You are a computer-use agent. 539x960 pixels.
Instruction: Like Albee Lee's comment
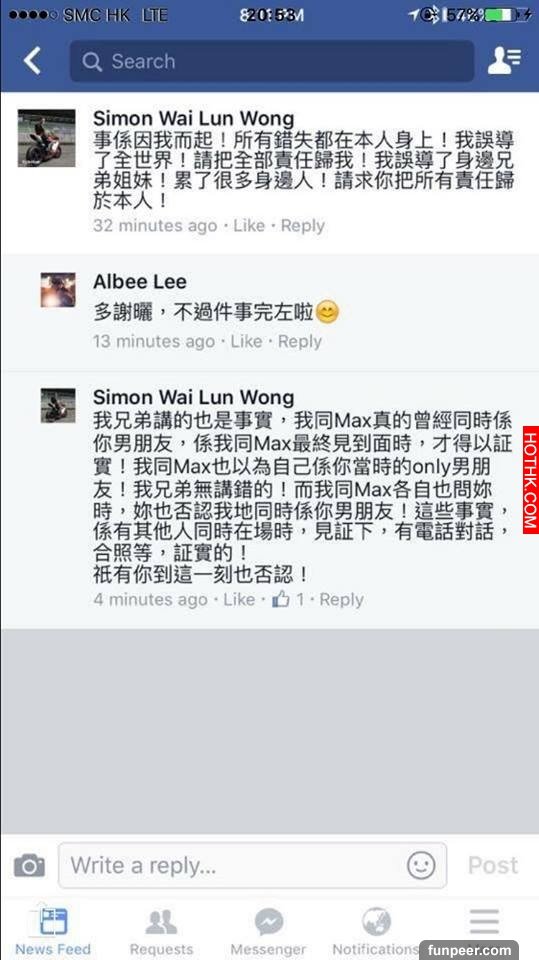pos(246,341)
